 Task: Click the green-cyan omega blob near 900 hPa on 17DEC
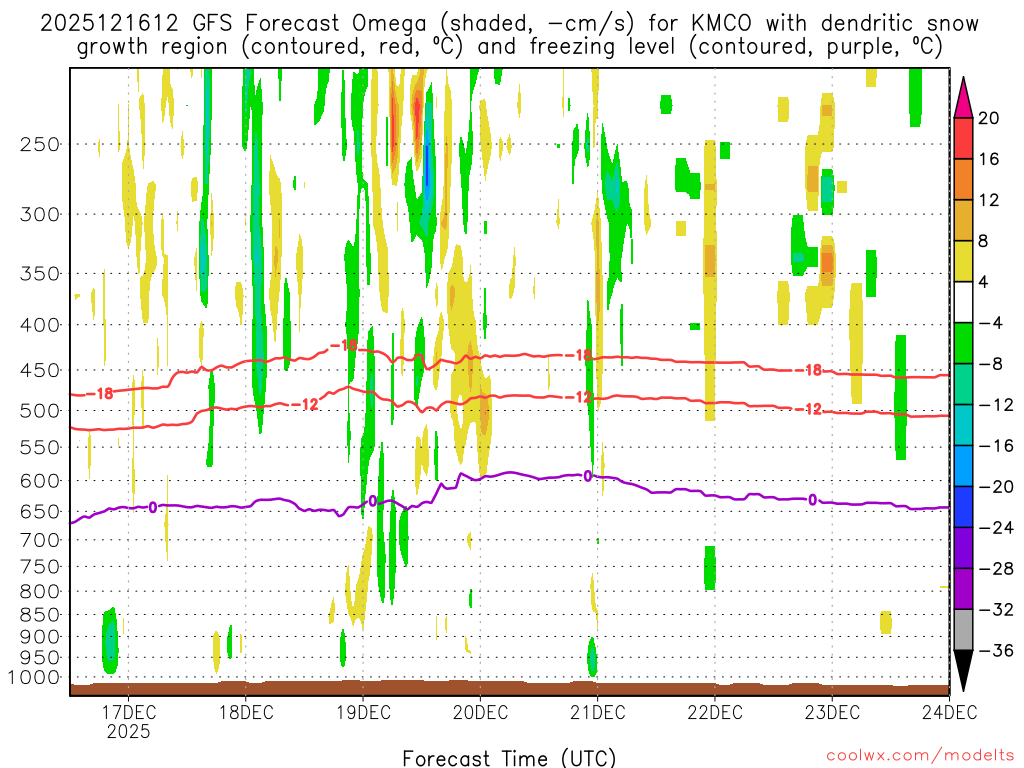click(x=110, y=641)
